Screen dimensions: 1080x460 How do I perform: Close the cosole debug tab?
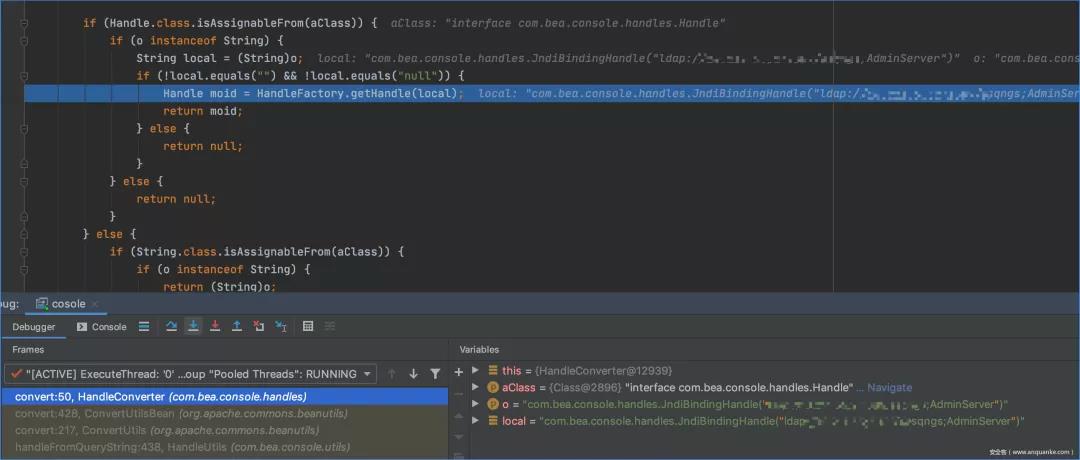tap(94, 304)
